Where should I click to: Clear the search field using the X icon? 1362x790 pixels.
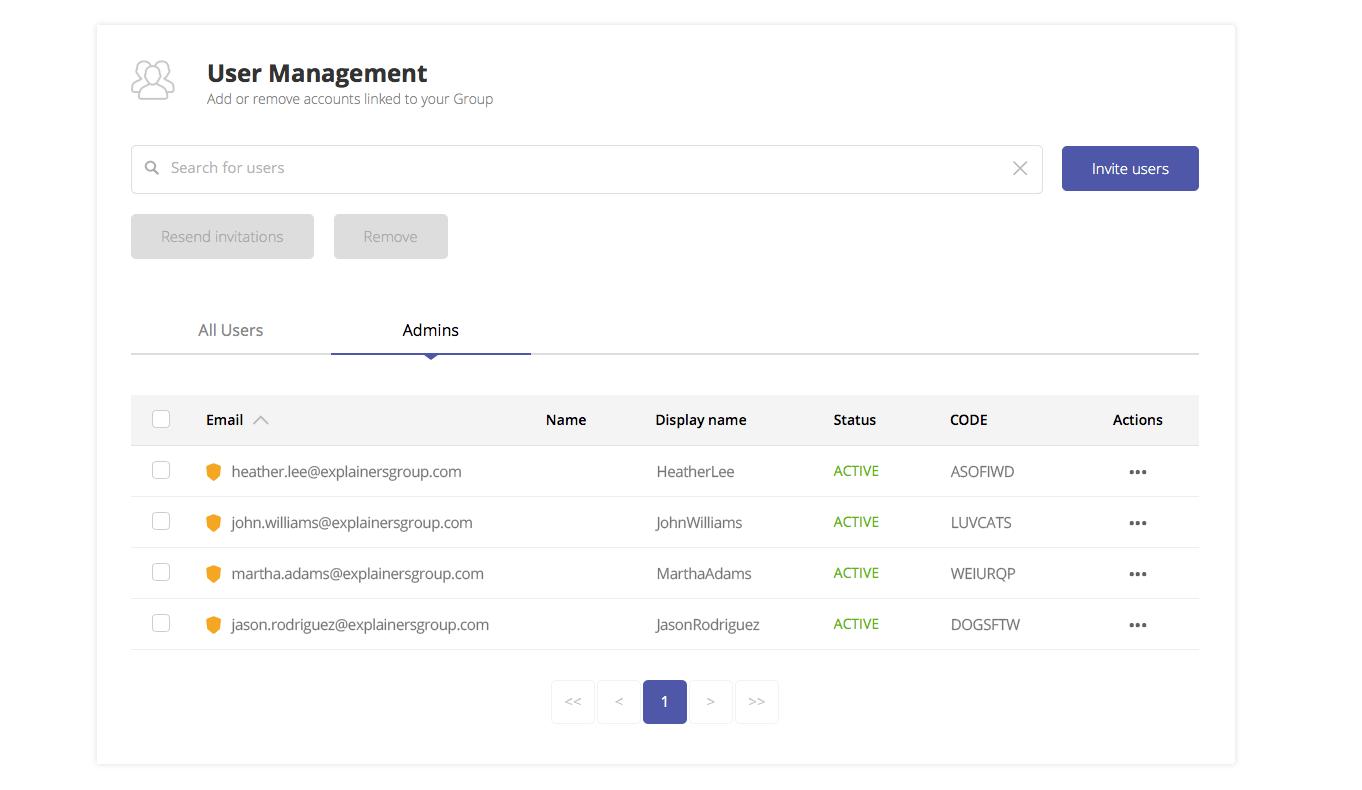[1019, 168]
